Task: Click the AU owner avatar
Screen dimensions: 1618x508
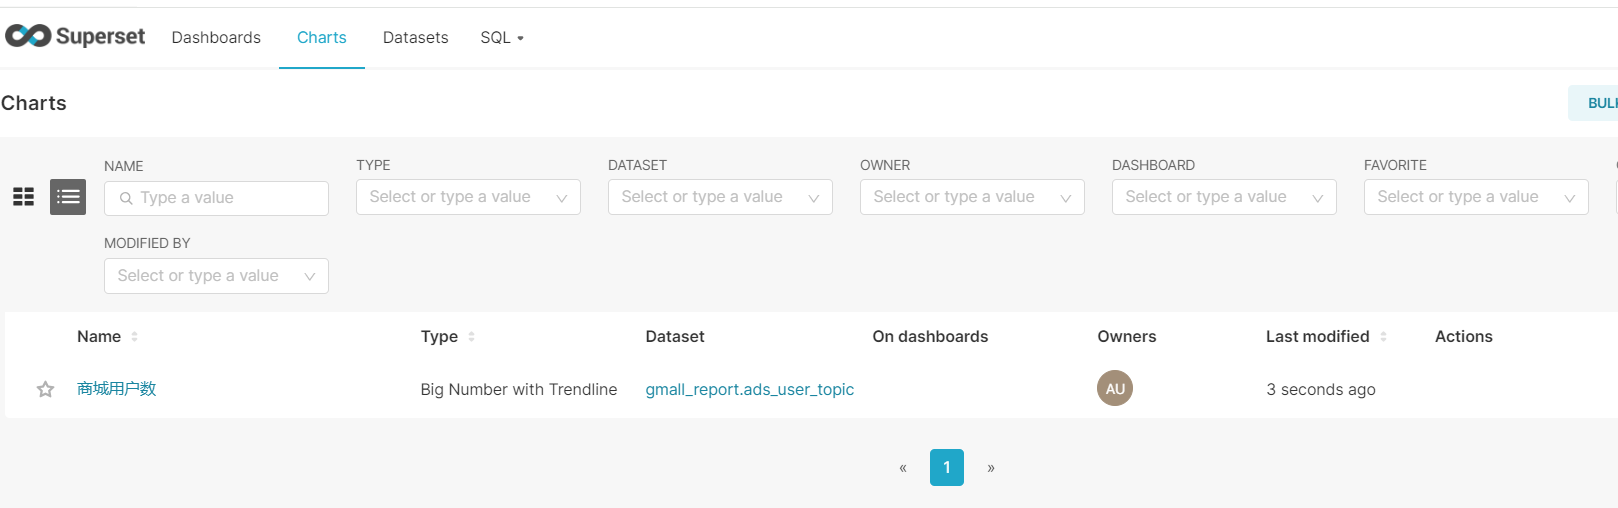Action: (1115, 388)
